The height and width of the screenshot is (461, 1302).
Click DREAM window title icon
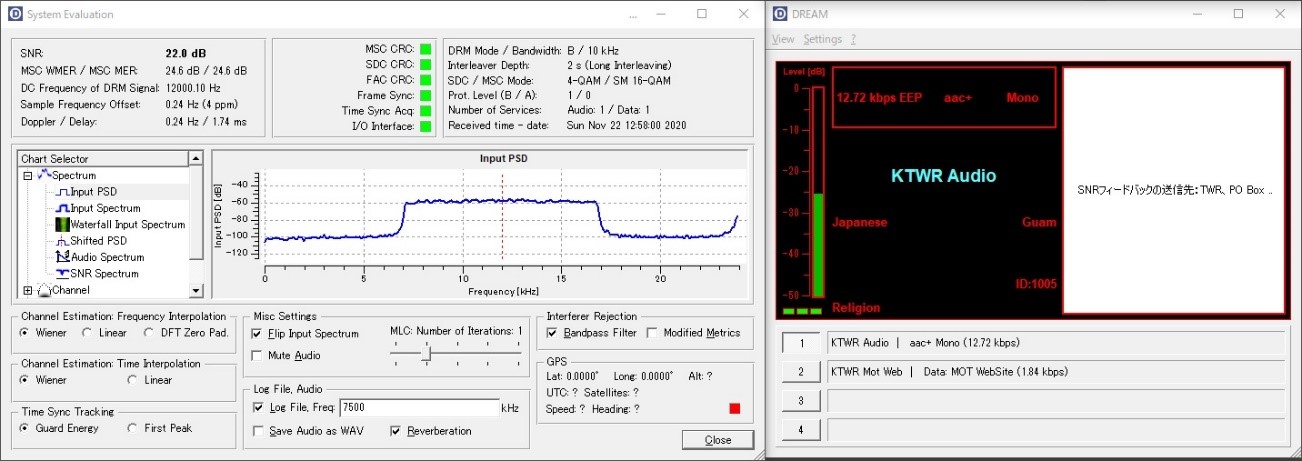(782, 14)
